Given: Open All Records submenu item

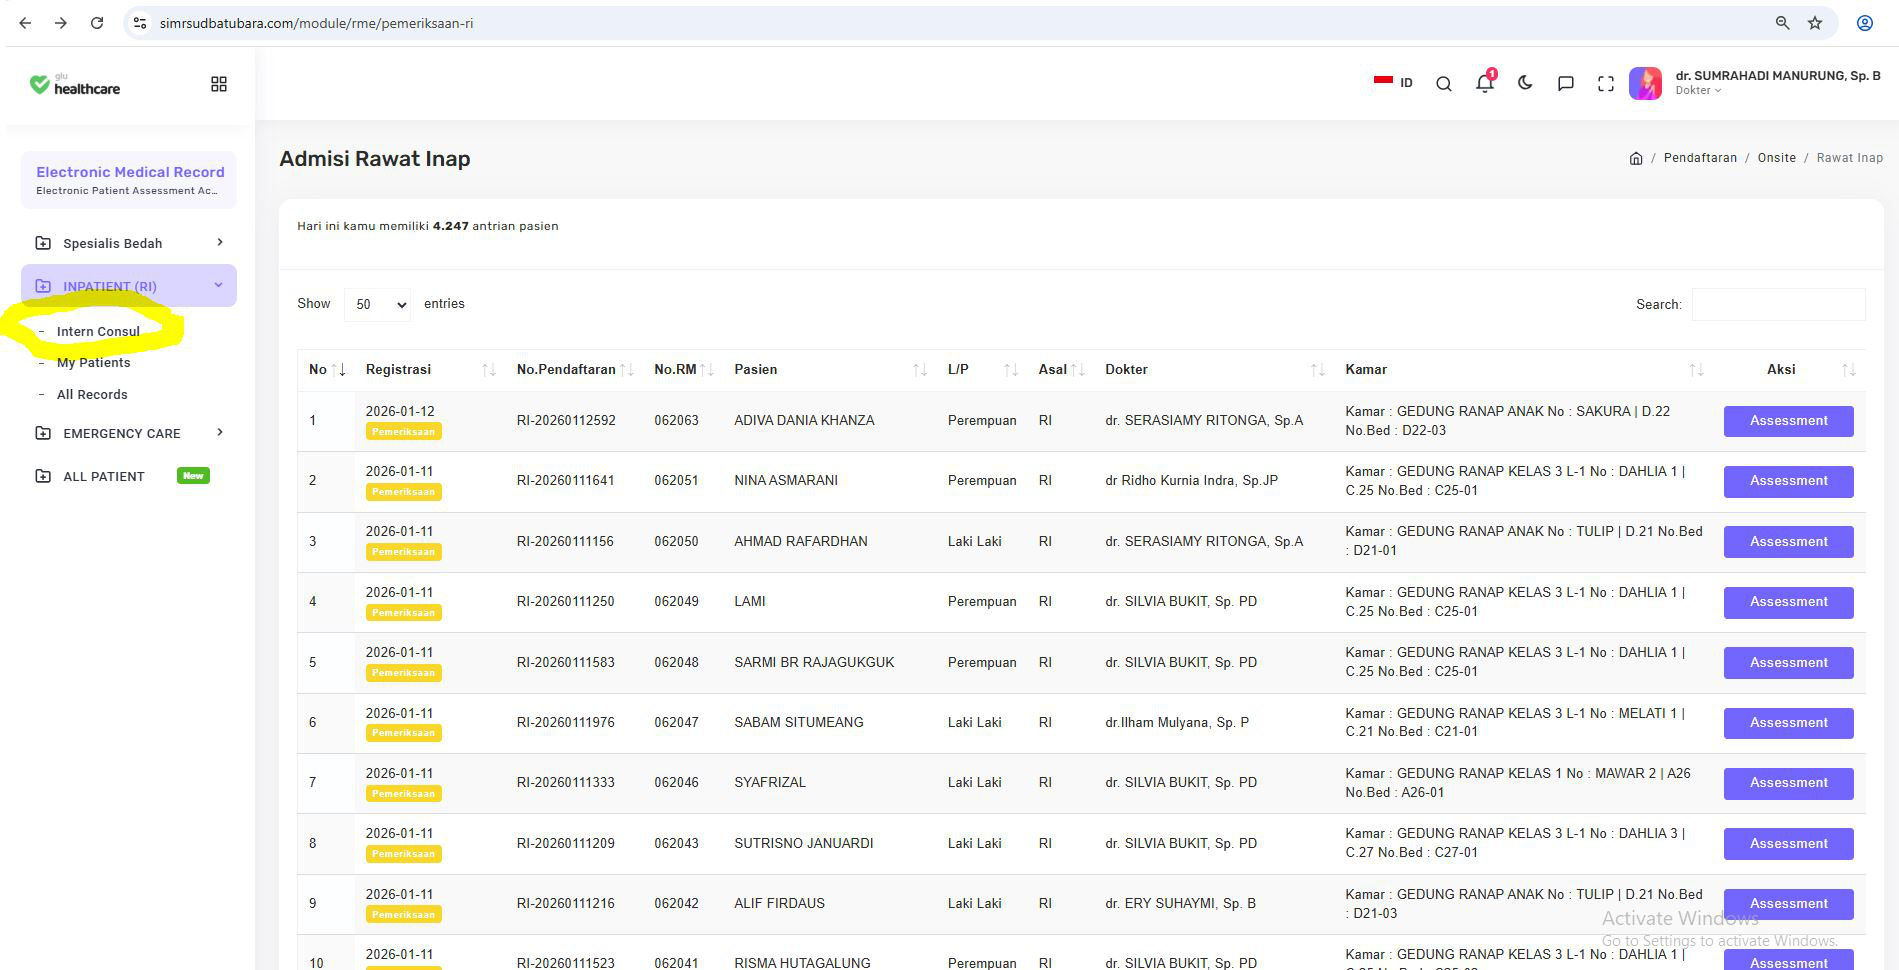Looking at the screenshot, I should 92,395.
